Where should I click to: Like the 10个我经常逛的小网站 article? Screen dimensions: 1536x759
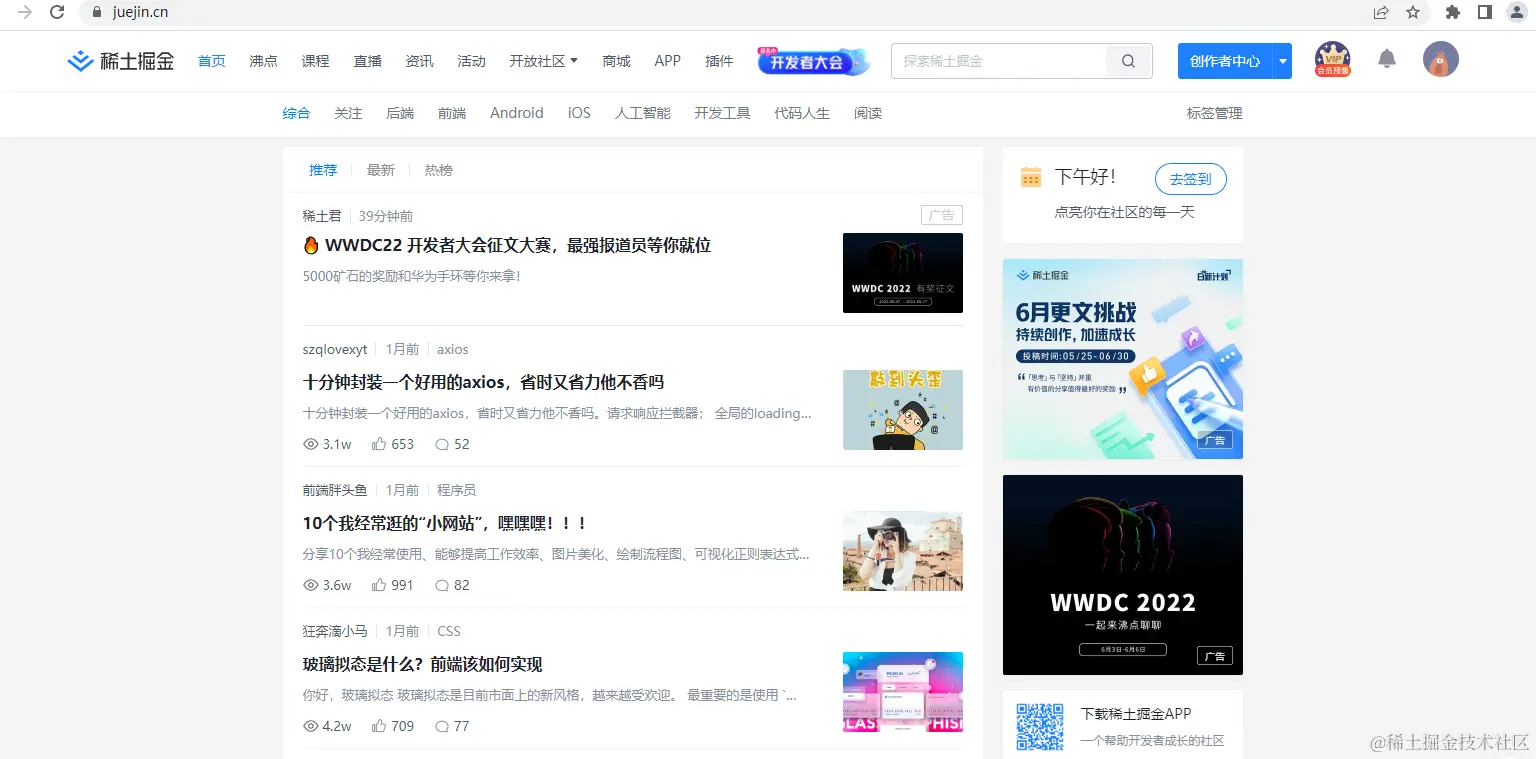[379, 585]
